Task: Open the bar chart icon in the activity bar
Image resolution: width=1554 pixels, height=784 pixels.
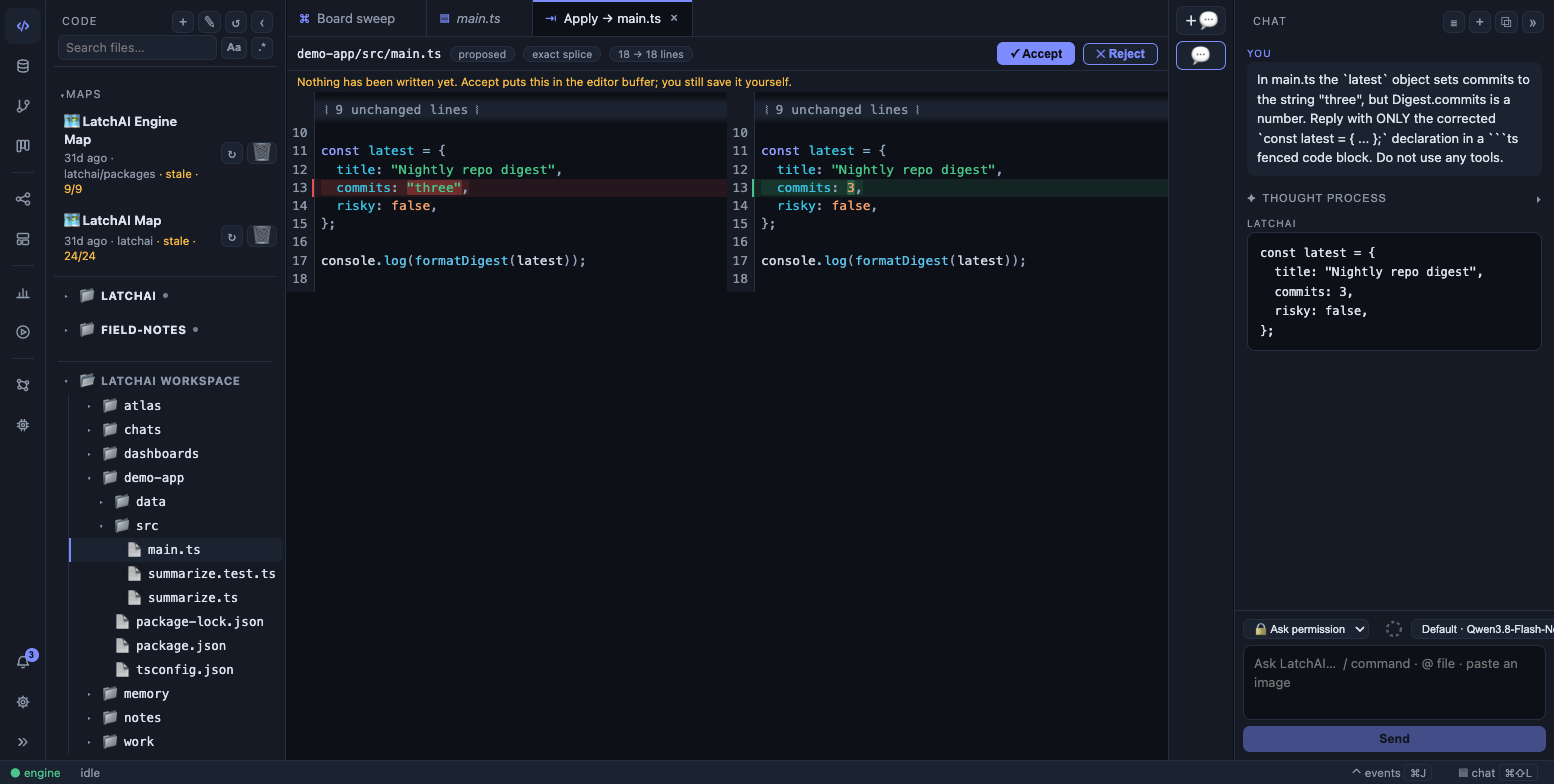Action: click(x=23, y=293)
